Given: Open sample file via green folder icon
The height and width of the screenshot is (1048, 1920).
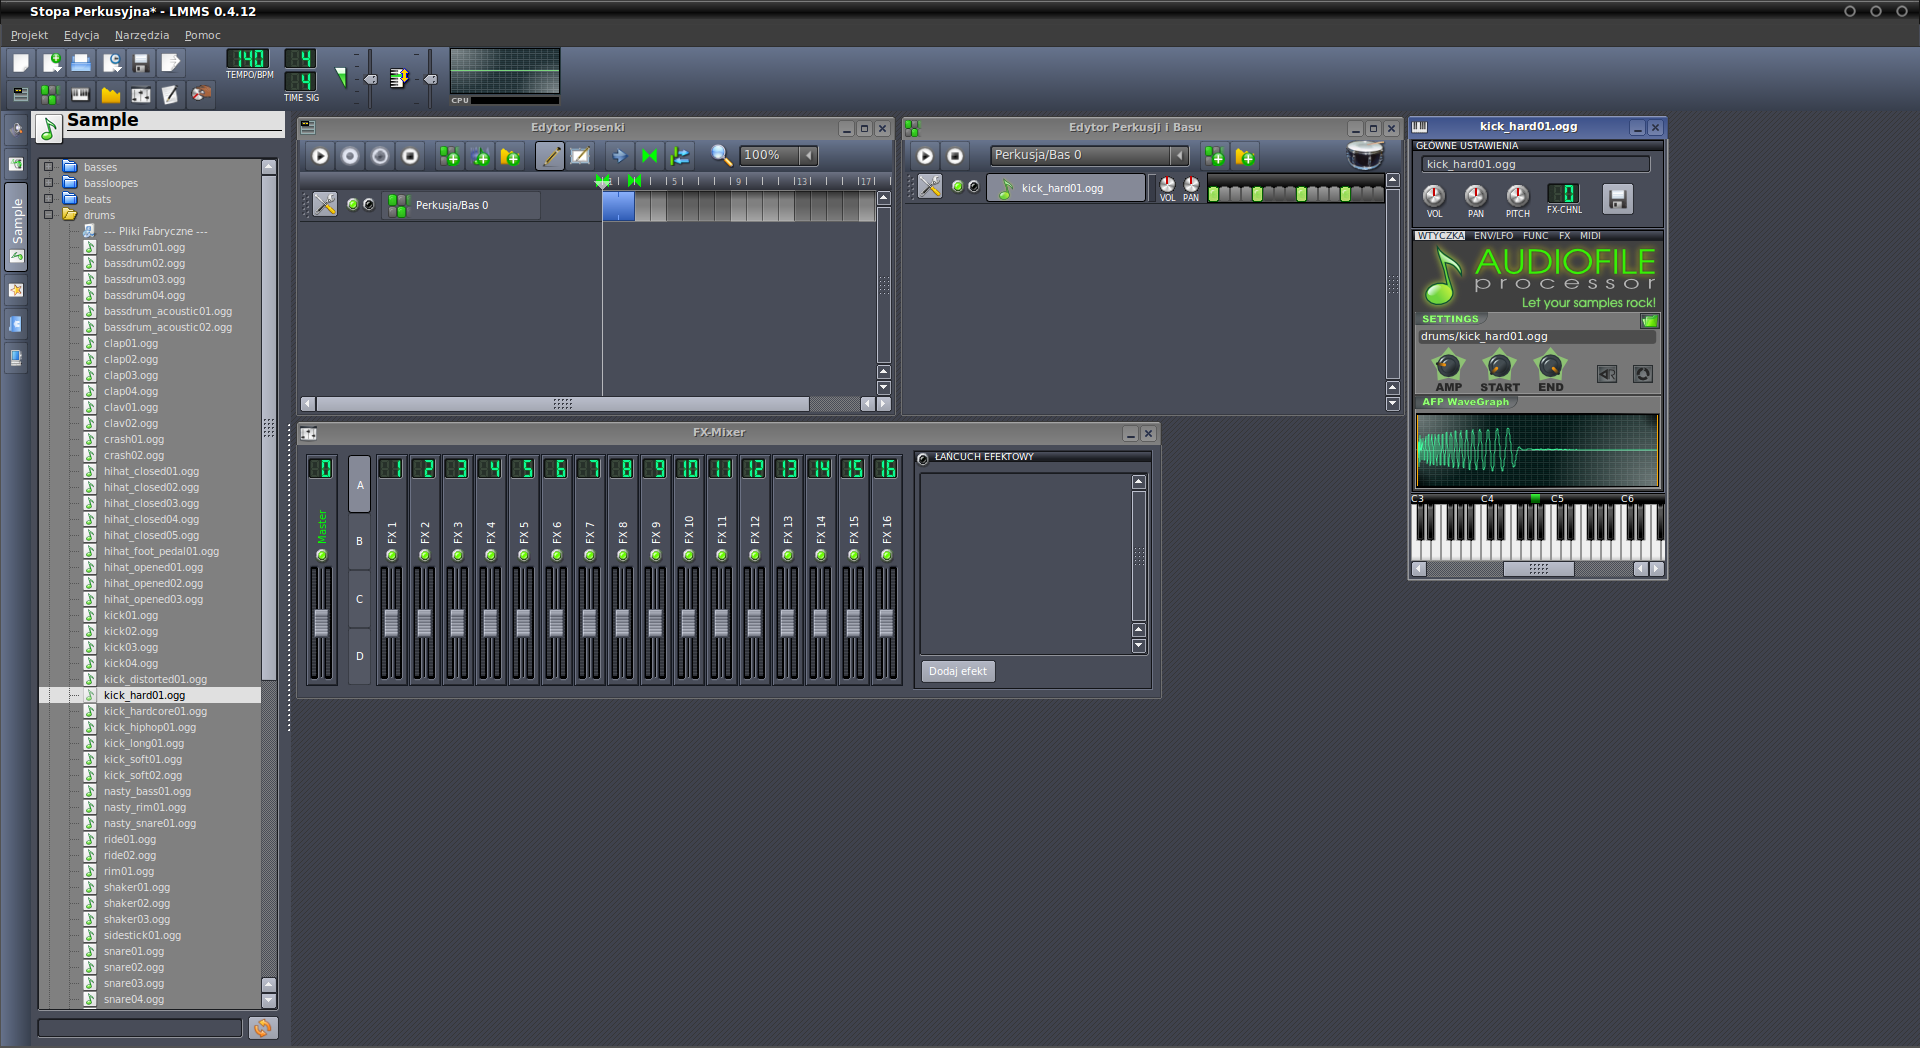Looking at the screenshot, I should pos(1650,320).
